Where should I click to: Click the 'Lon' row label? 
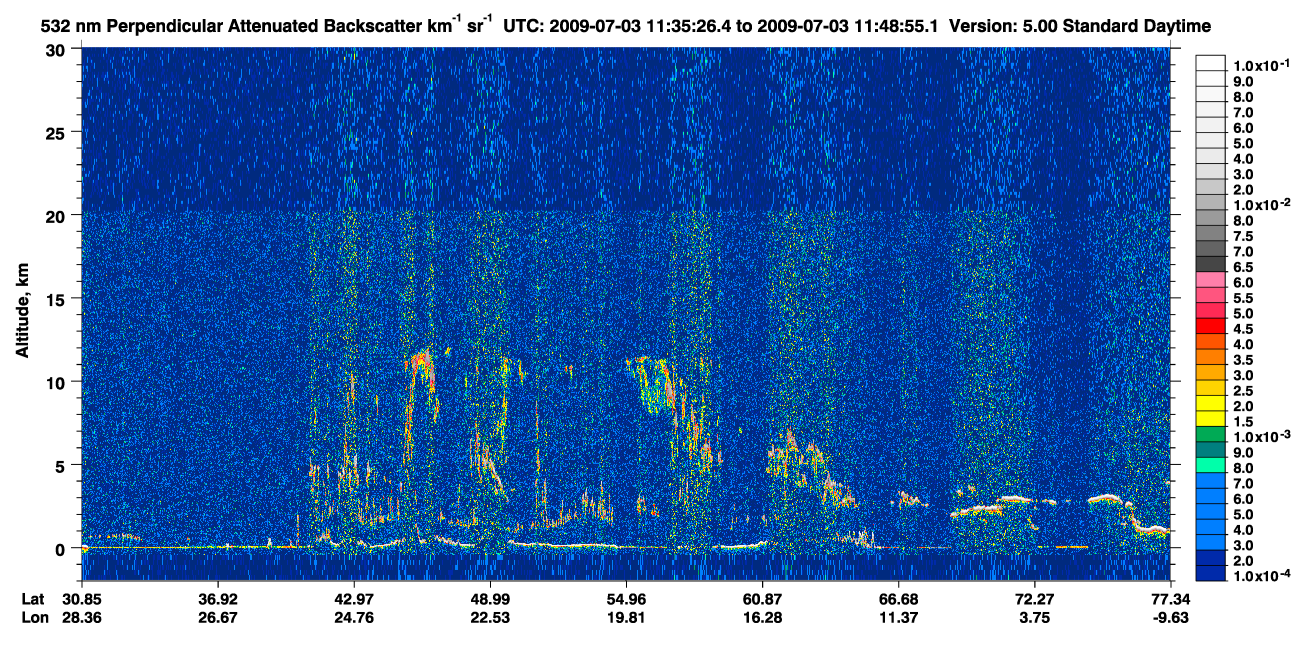coord(34,617)
